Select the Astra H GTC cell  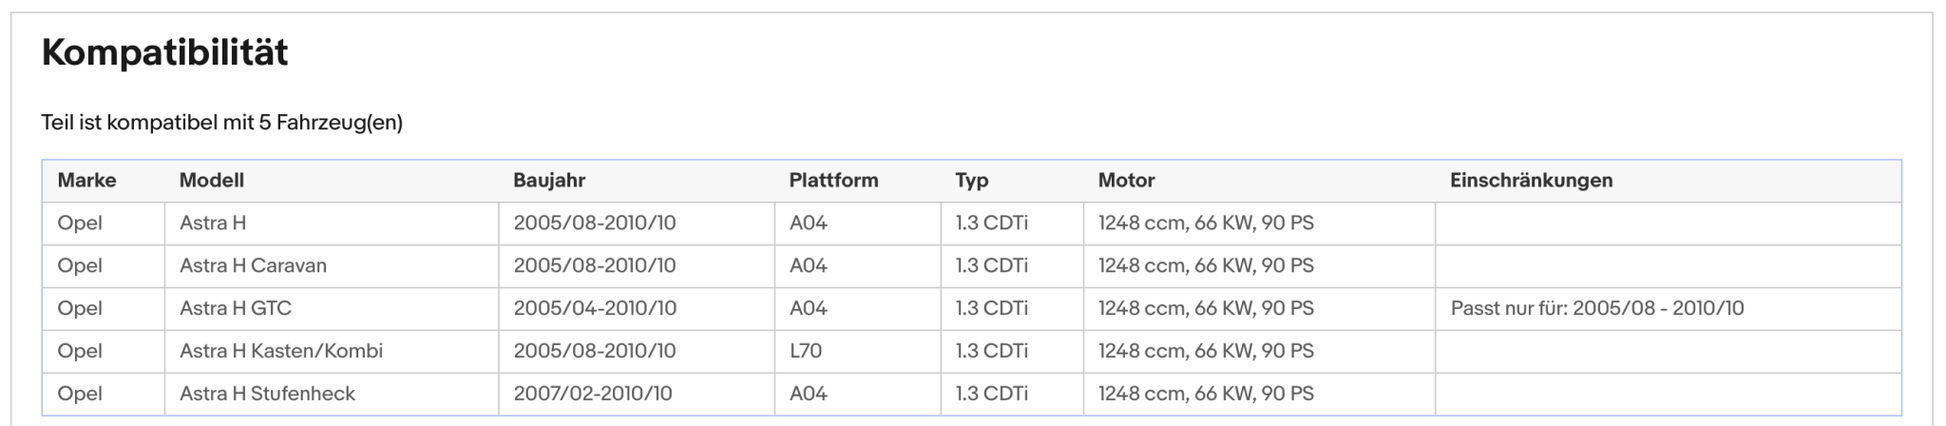[x=331, y=309]
